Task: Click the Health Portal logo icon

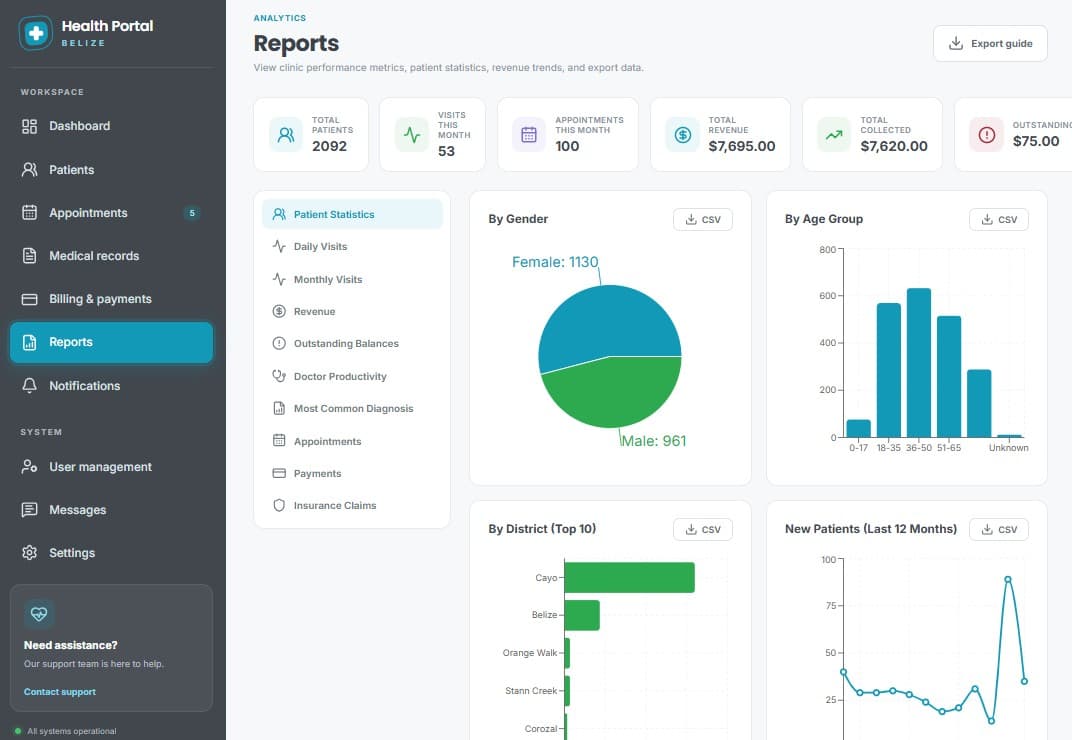Action: [x=36, y=33]
